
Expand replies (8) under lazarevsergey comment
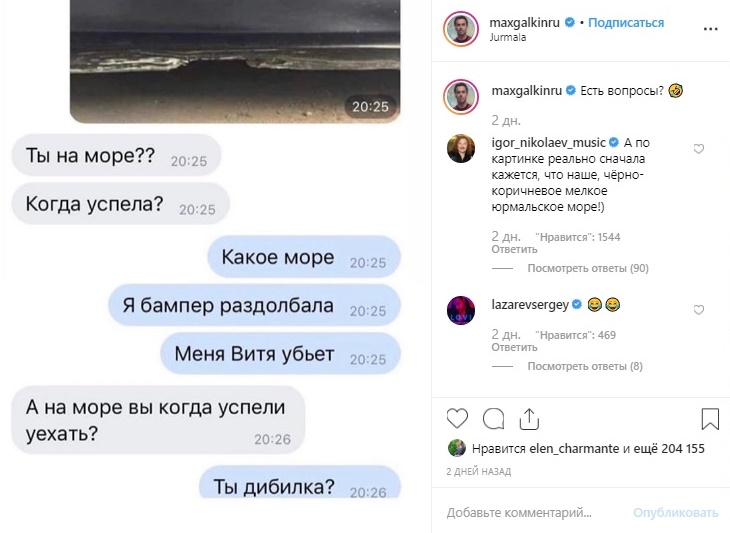[585, 366]
